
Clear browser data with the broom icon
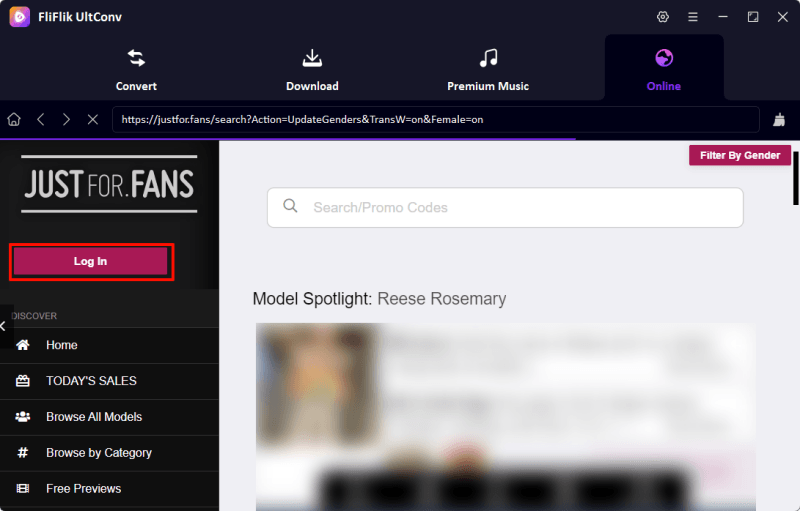click(780, 119)
